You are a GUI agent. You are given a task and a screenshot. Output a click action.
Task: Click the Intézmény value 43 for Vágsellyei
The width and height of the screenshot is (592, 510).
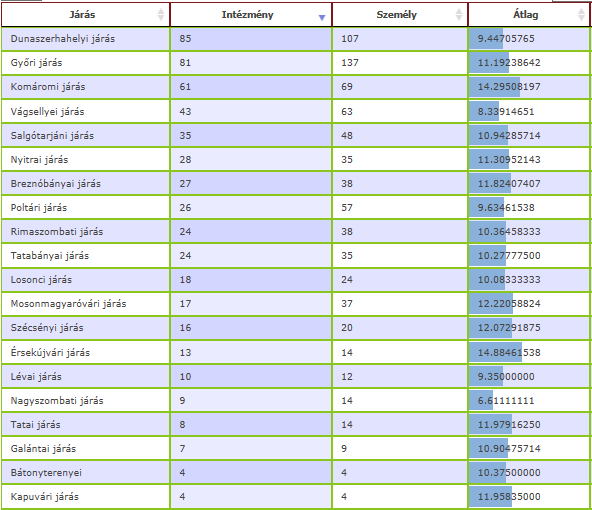(185, 112)
